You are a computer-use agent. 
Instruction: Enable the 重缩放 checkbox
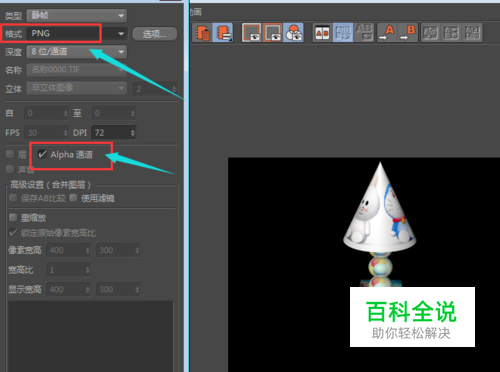tap(13, 218)
